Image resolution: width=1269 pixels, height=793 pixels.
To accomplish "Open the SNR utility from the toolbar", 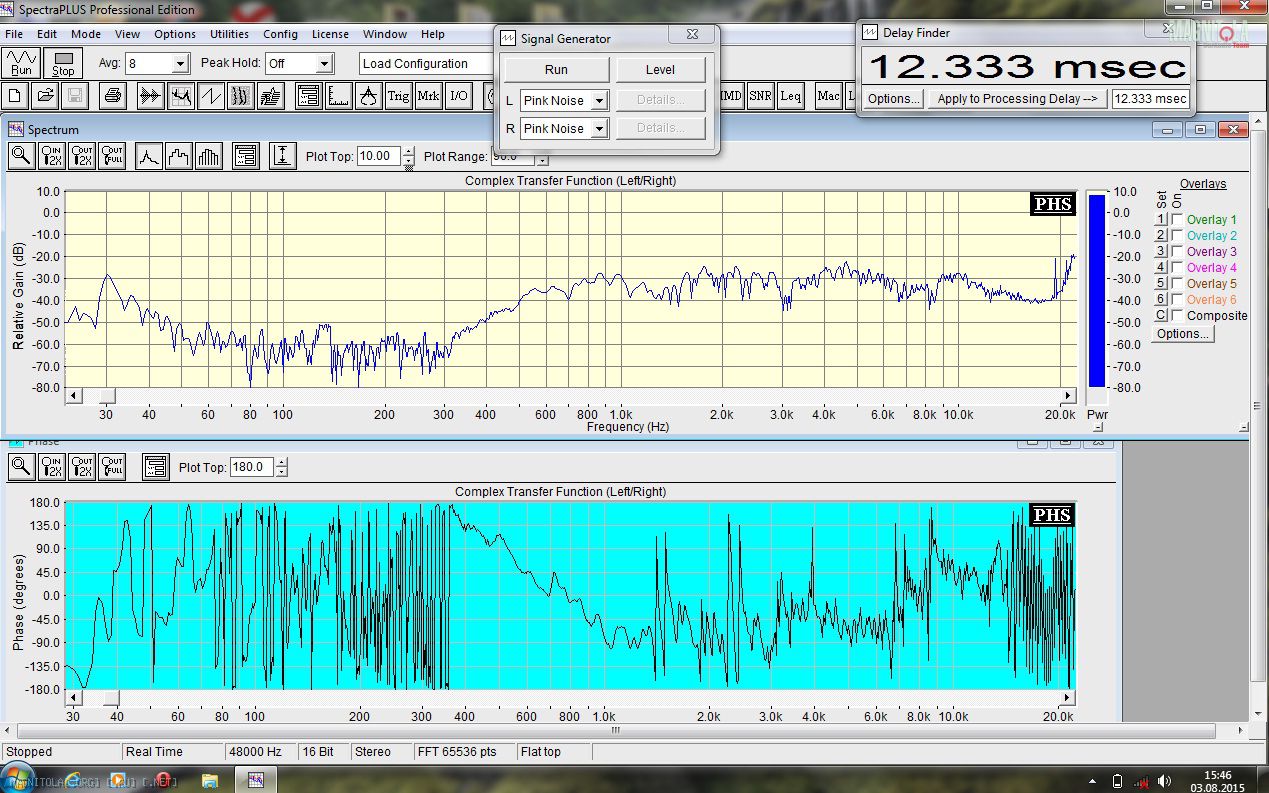I will coord(760,96).
